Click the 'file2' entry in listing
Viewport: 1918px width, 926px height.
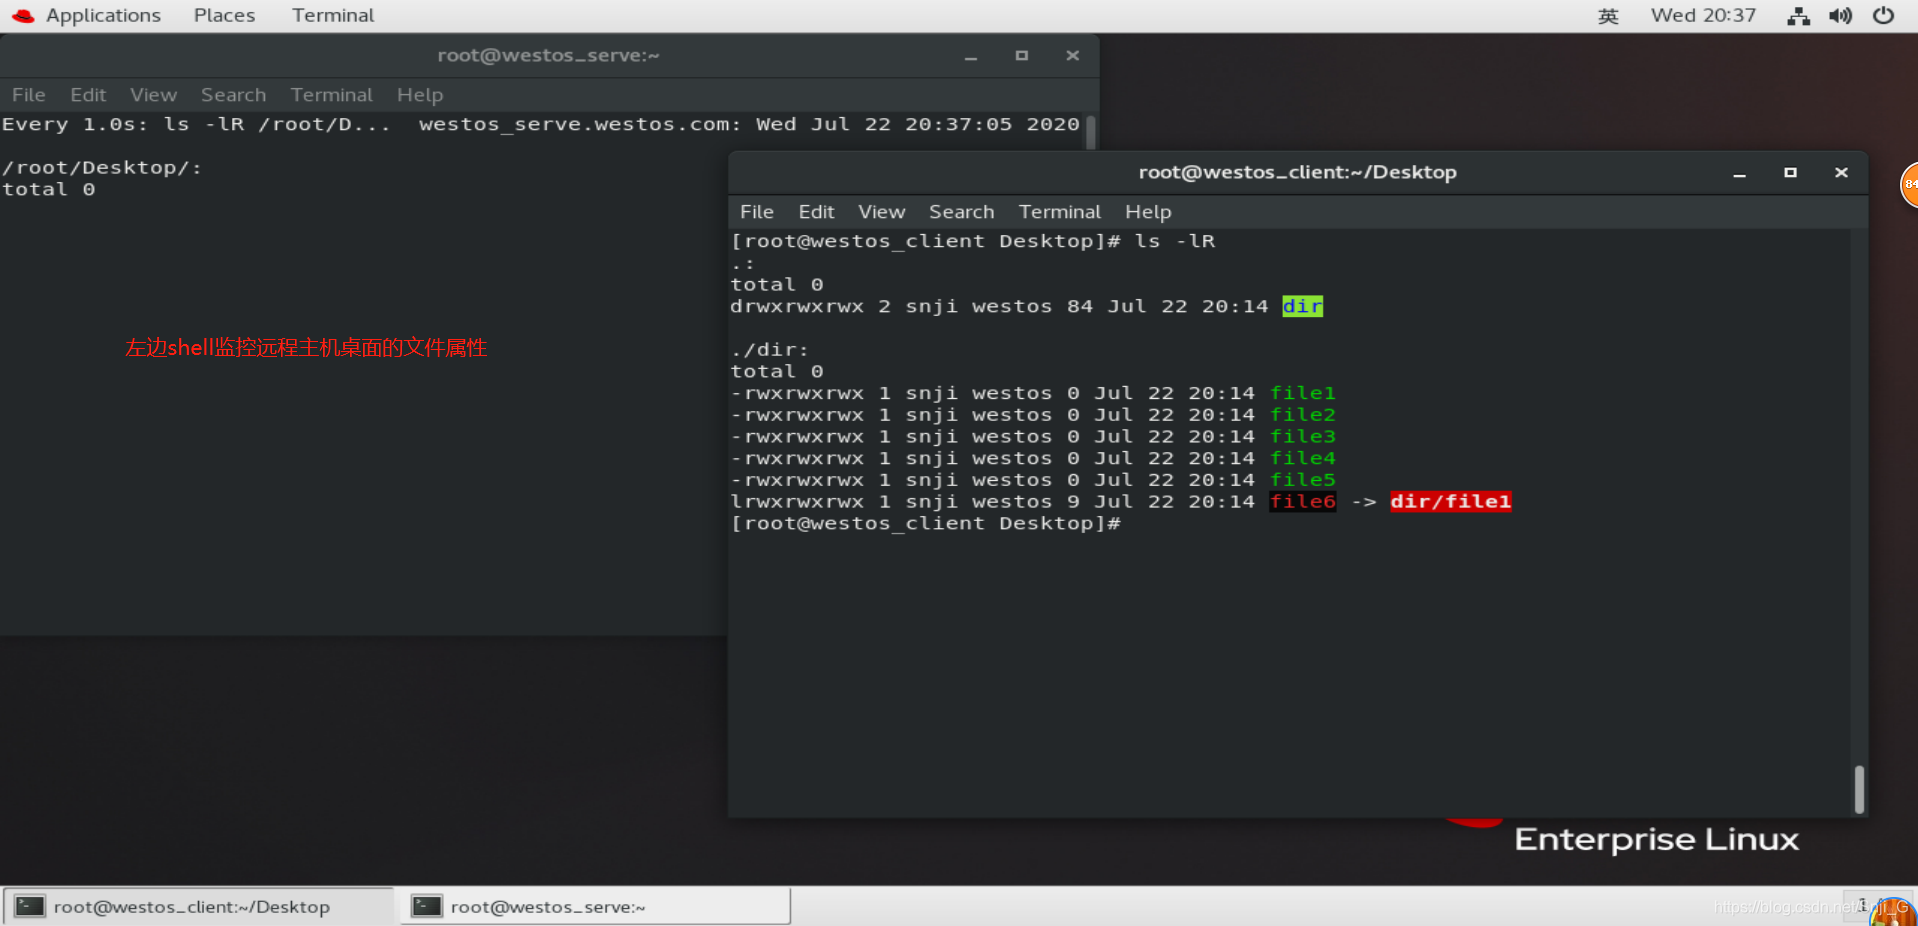1302,414
